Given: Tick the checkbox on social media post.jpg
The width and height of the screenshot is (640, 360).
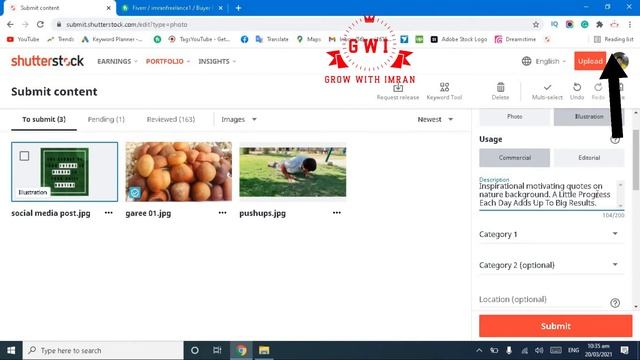Looking at the screenshot, I should click(x=24, y=156).
